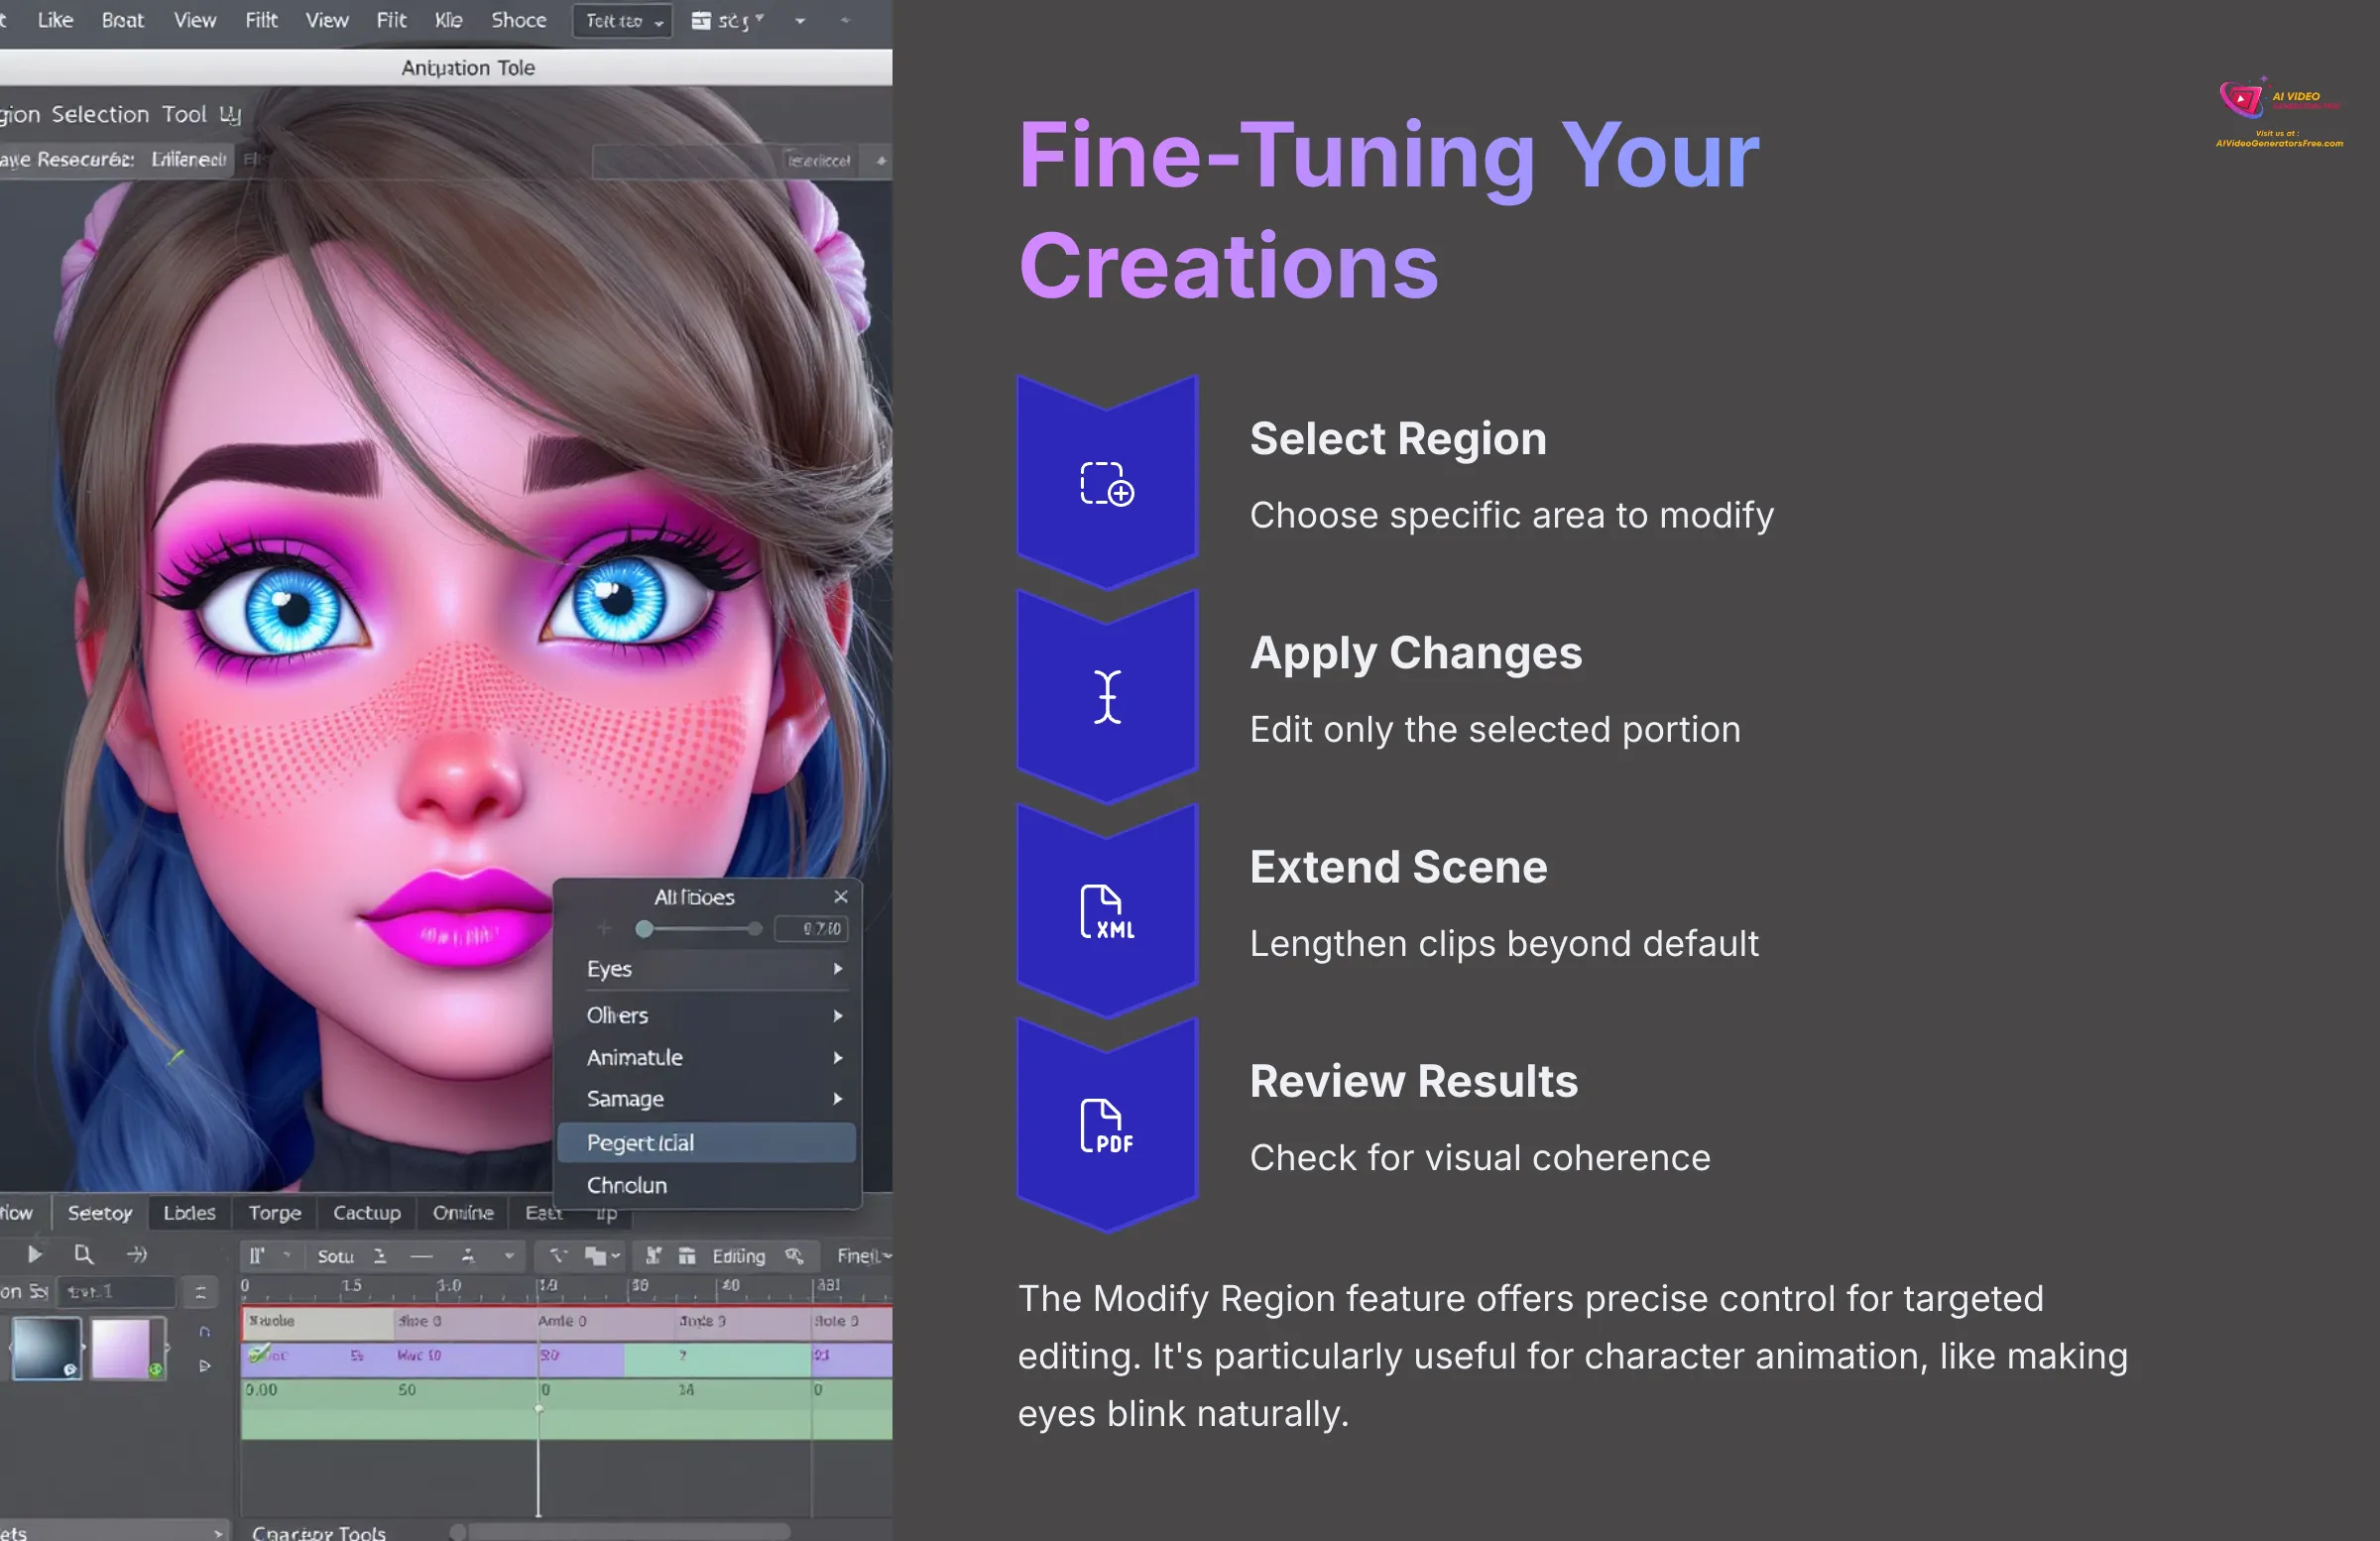Click the Select Region dashed-square icon
This screenshot has height=1541, width=2380.
coord(1106,484)
